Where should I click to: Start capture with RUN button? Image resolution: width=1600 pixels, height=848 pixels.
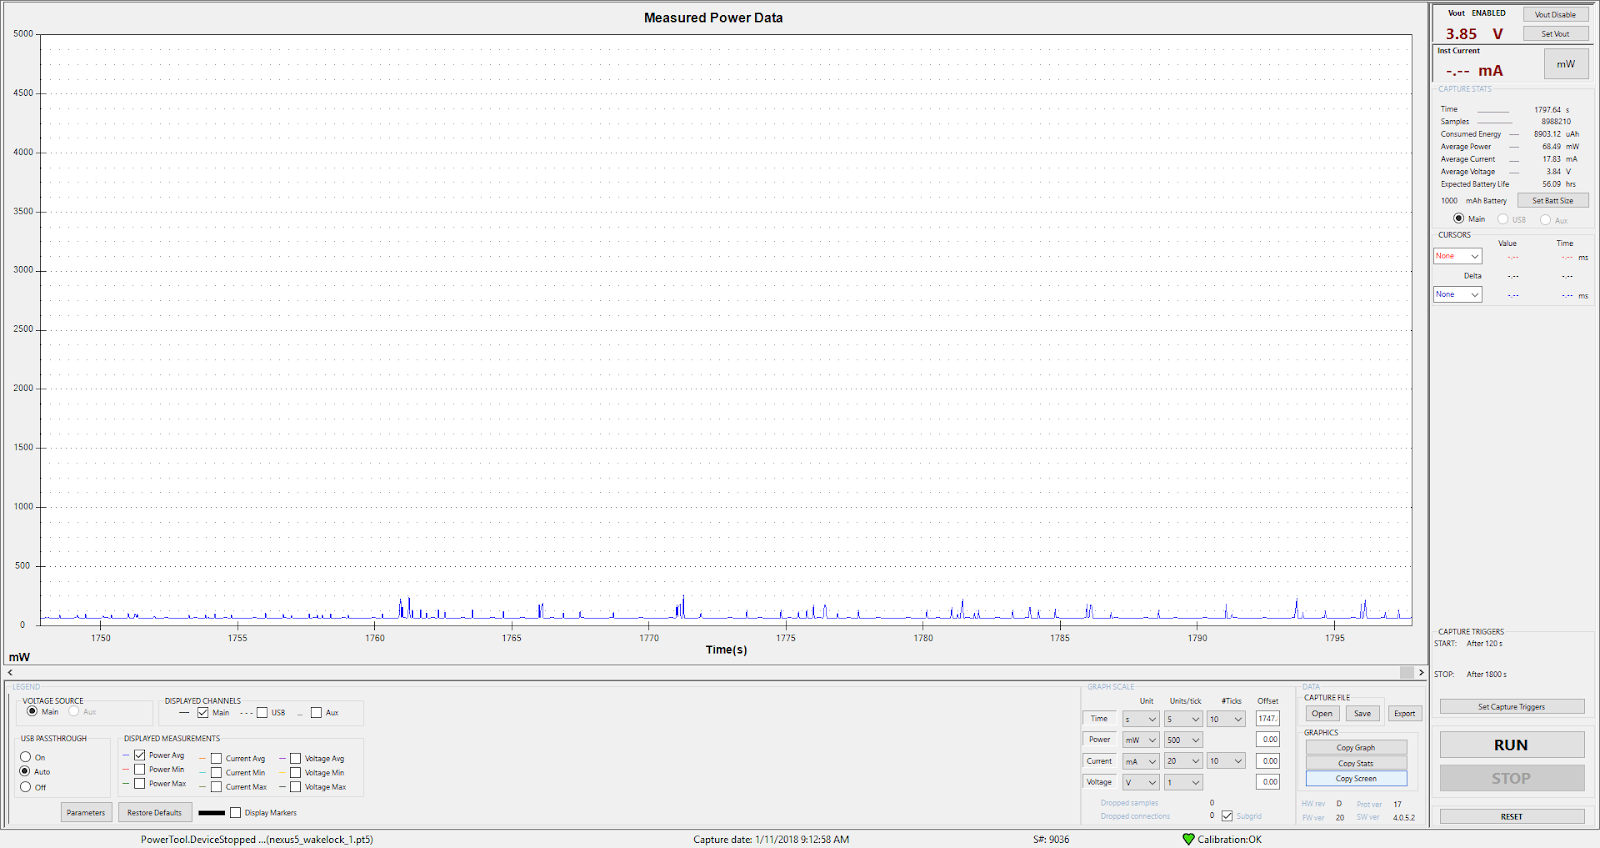1512,745
